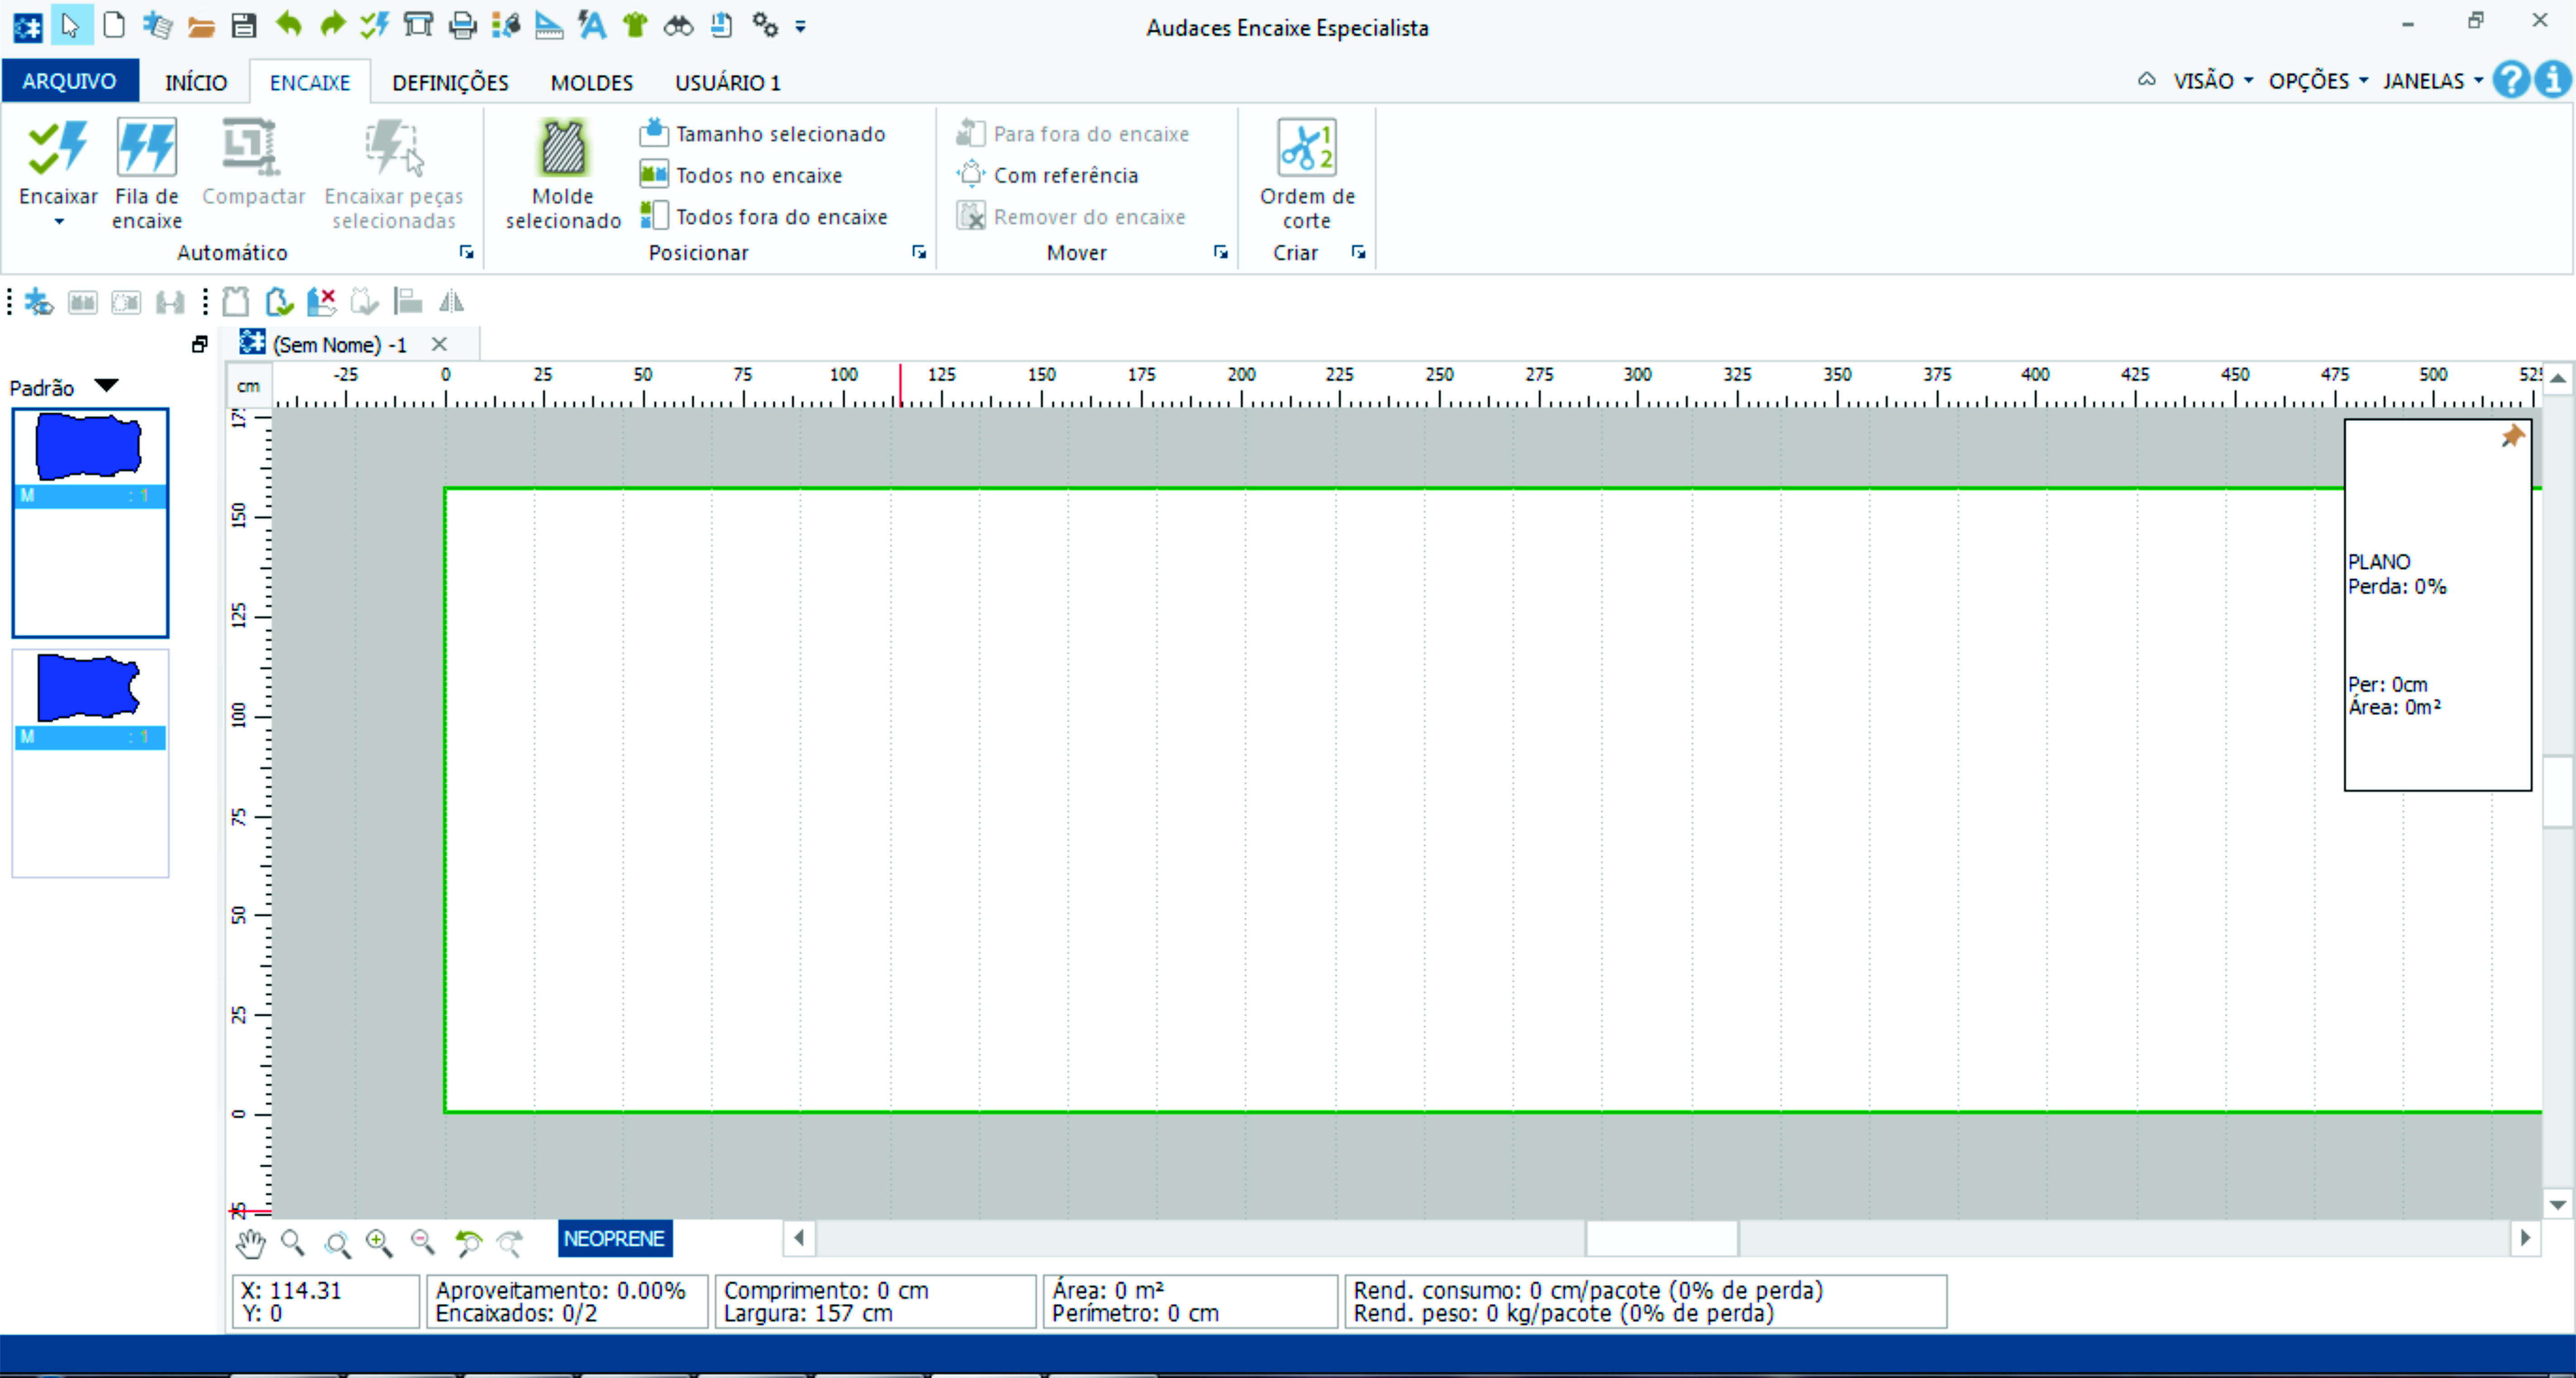
Task: Expand the Encaixar dropdown arrow
Action: [59, 222]
